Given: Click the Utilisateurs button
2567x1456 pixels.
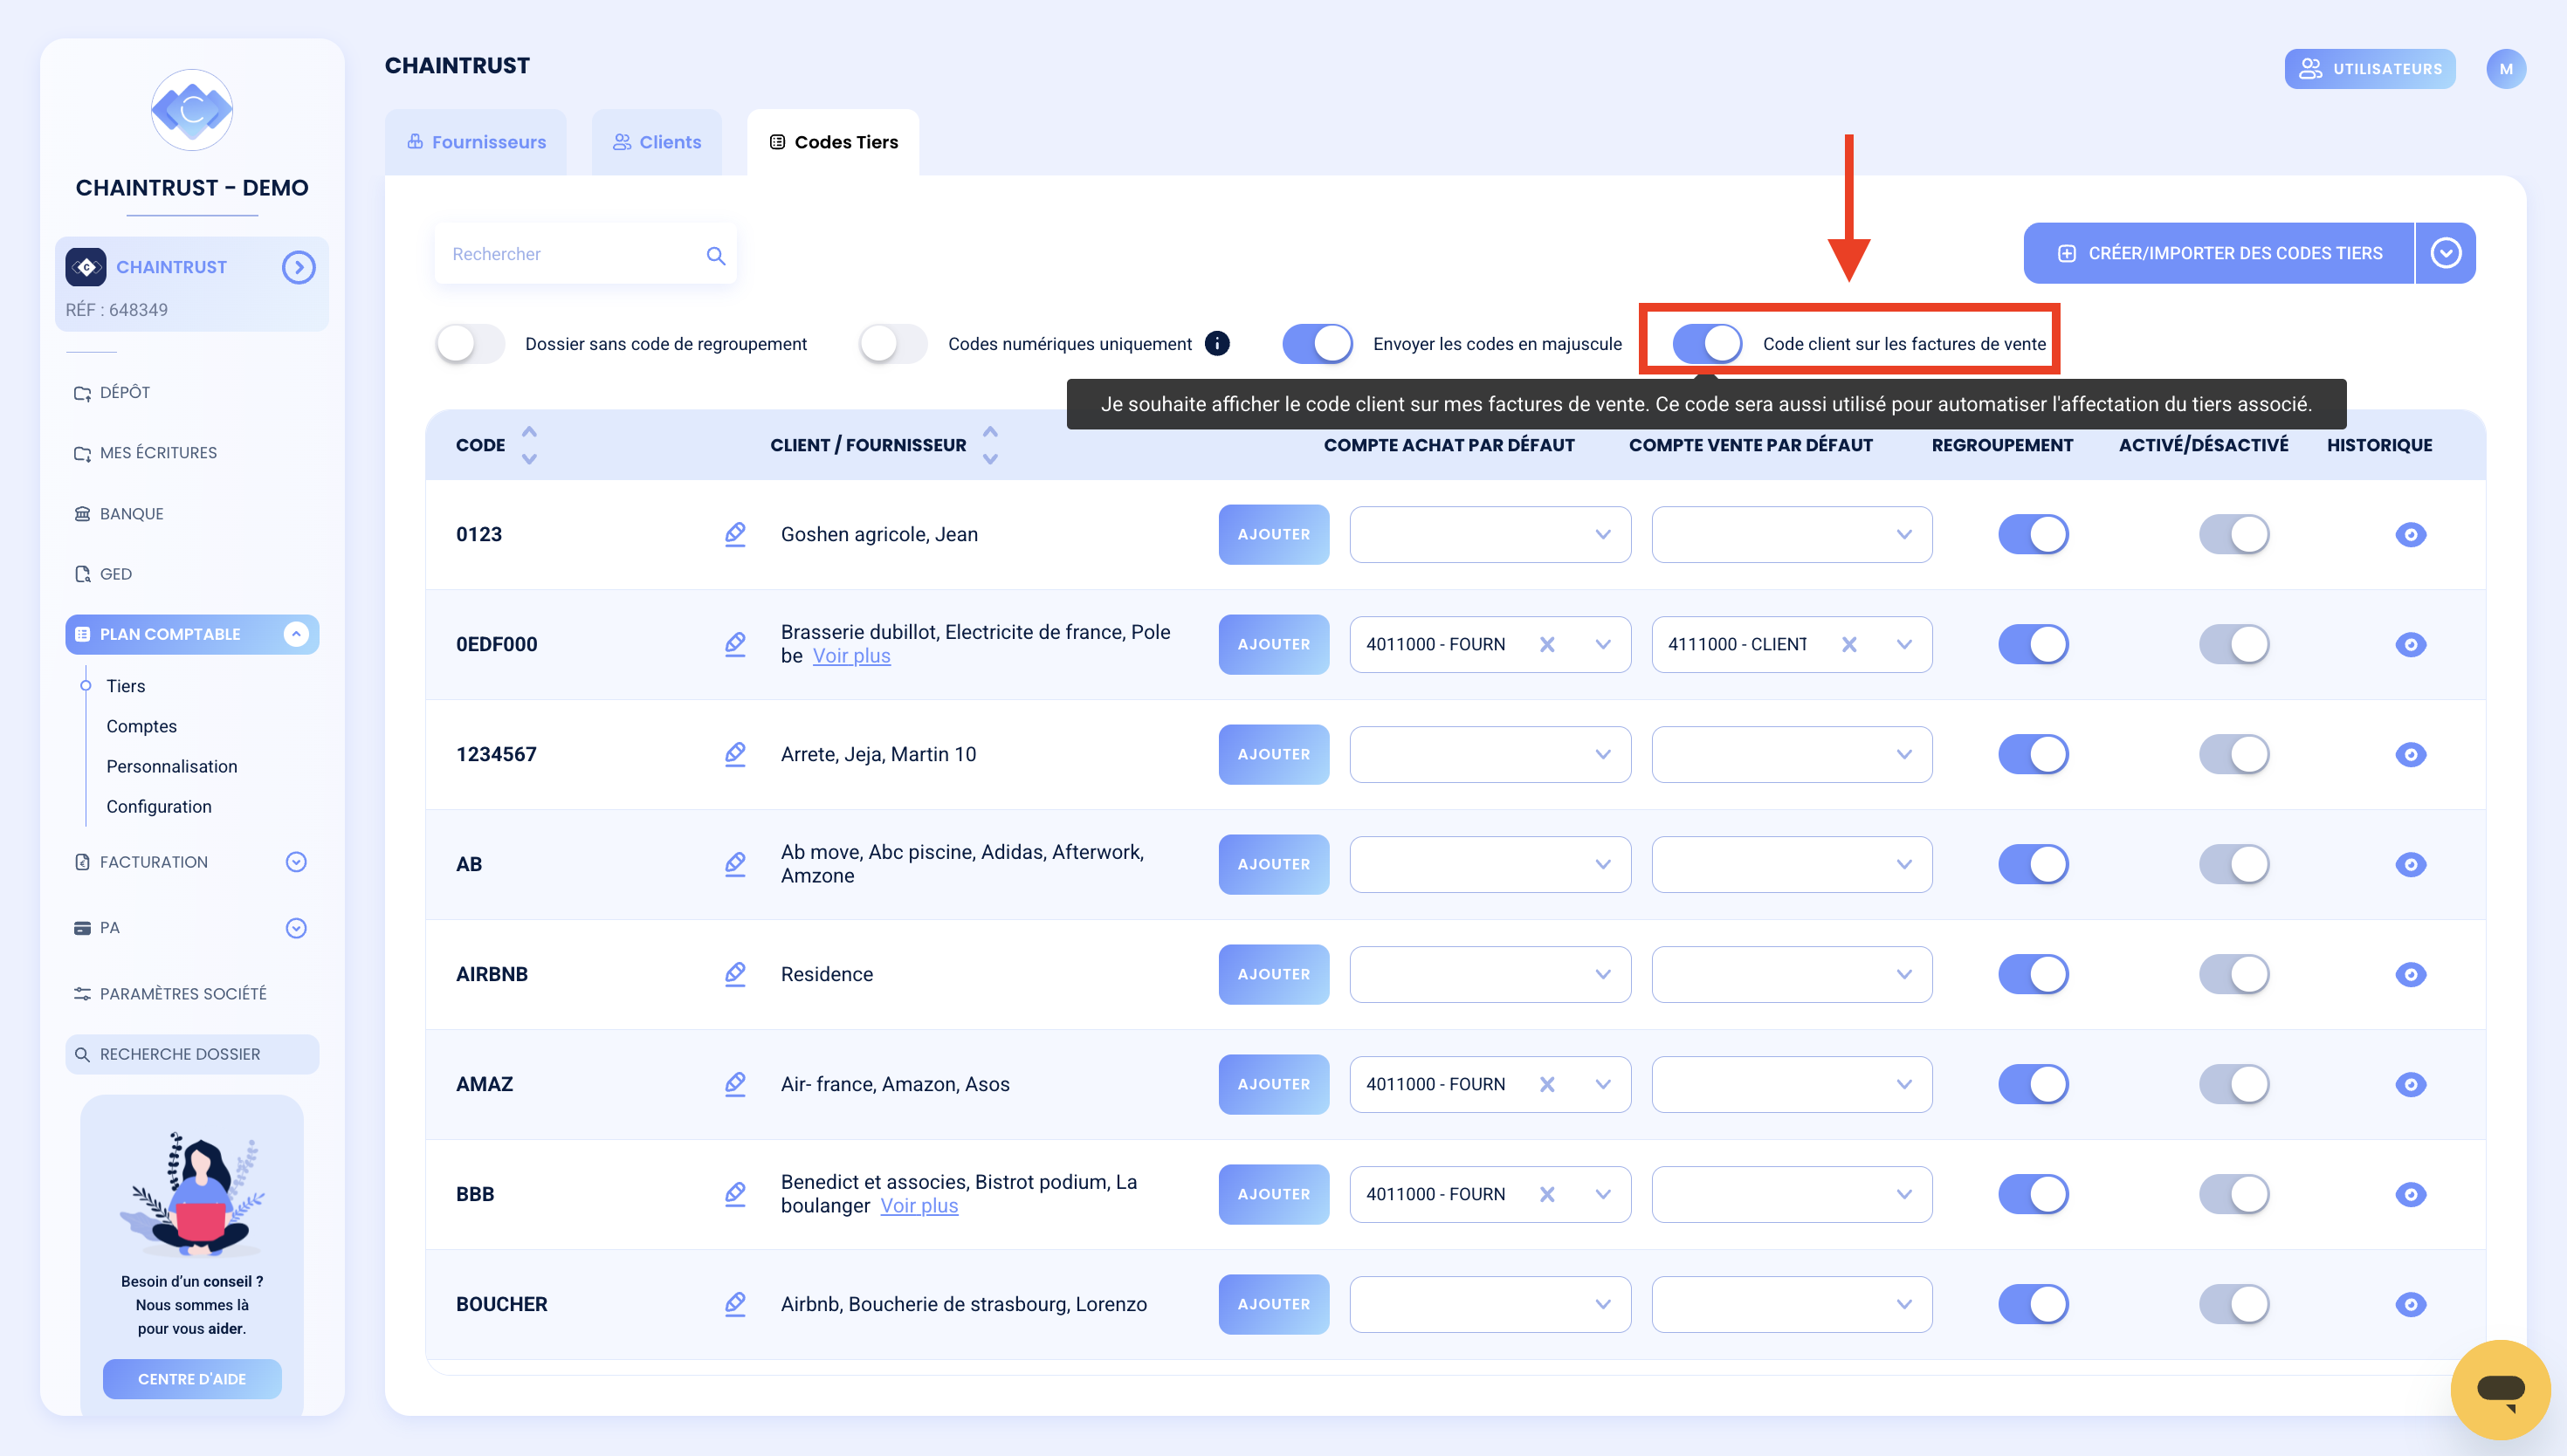Looking at the screenshot, I should tap(2369, 69).
